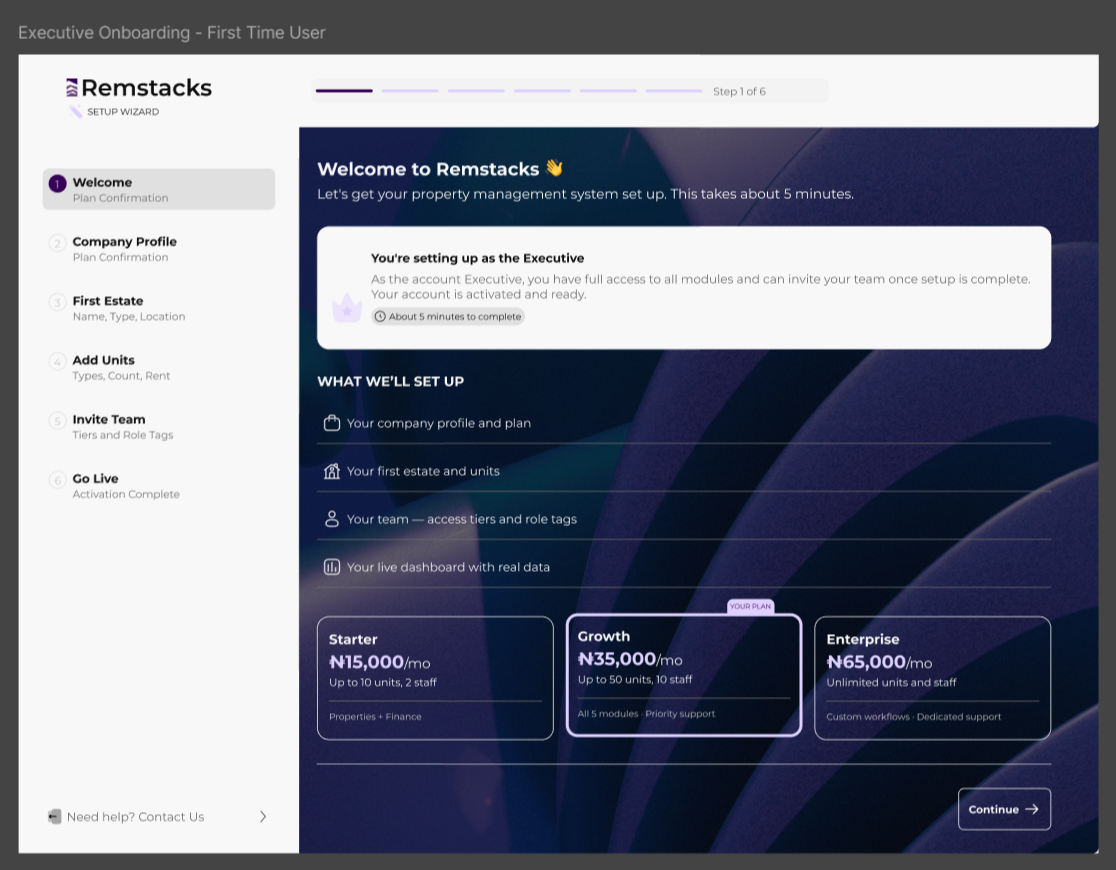Click the briefcase icon for company profile
The height and width of the screenshot is (870, 1116).
(332, 423)
